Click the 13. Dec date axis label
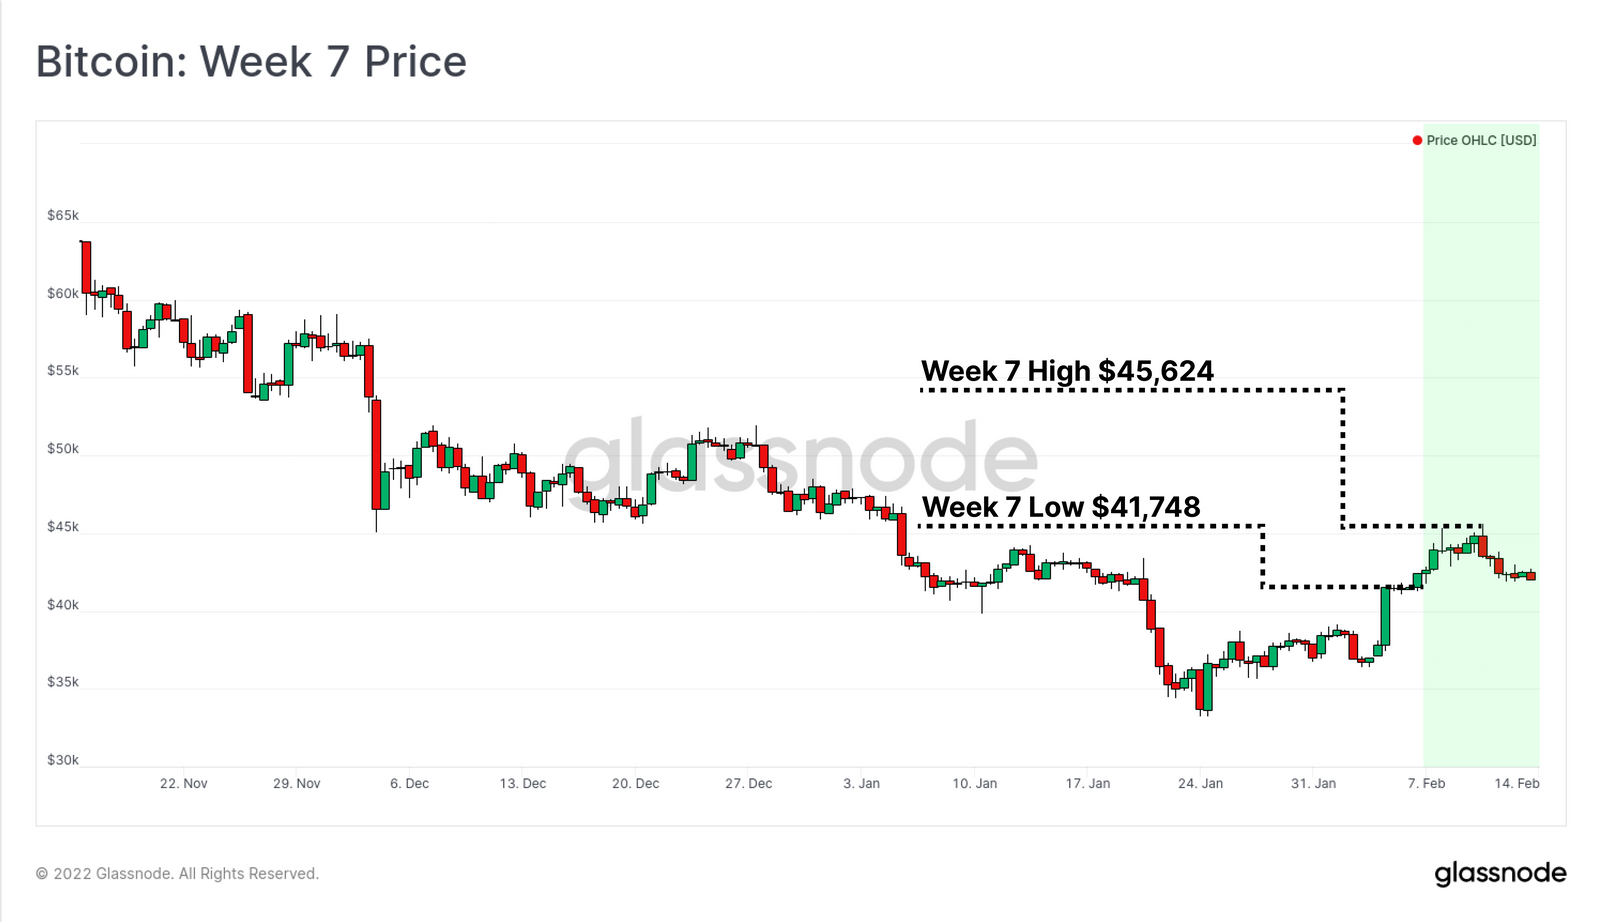Viewport: 1600px width, 922px height. 523,783
